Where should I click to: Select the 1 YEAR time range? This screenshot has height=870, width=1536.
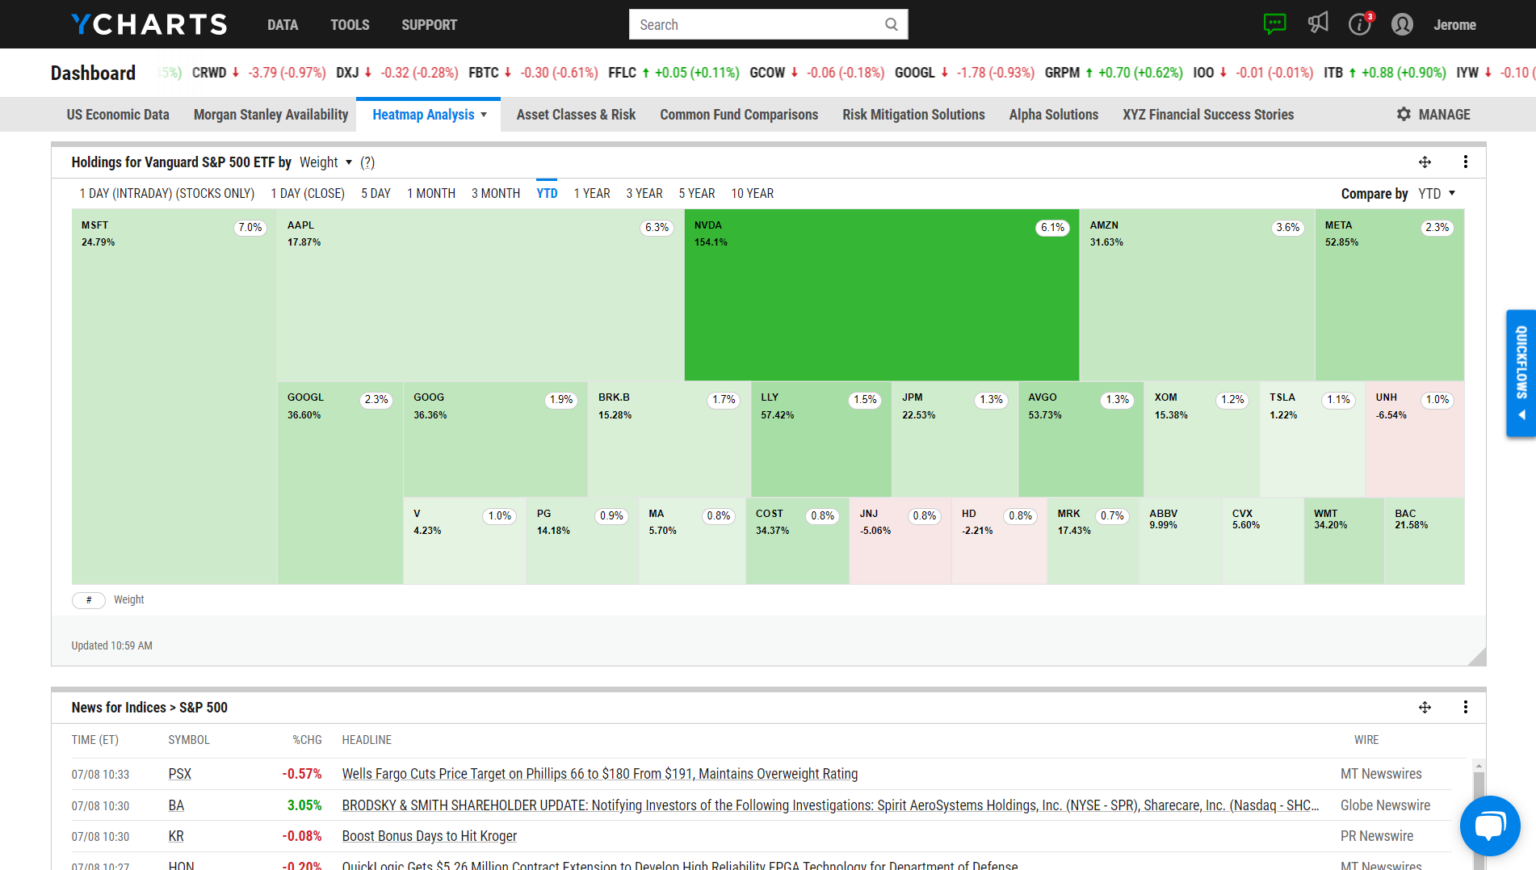tap(591, 193)
